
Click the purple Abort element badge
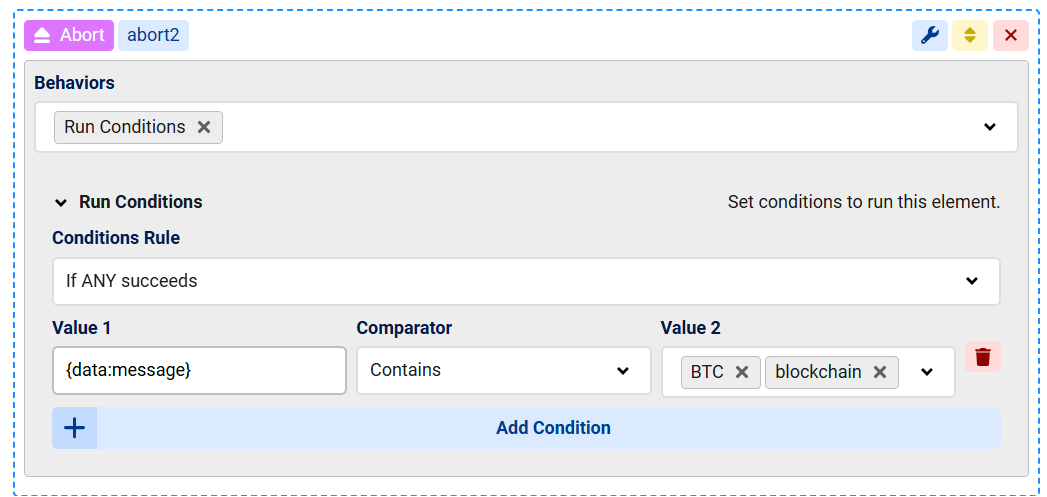pos(69,35)
